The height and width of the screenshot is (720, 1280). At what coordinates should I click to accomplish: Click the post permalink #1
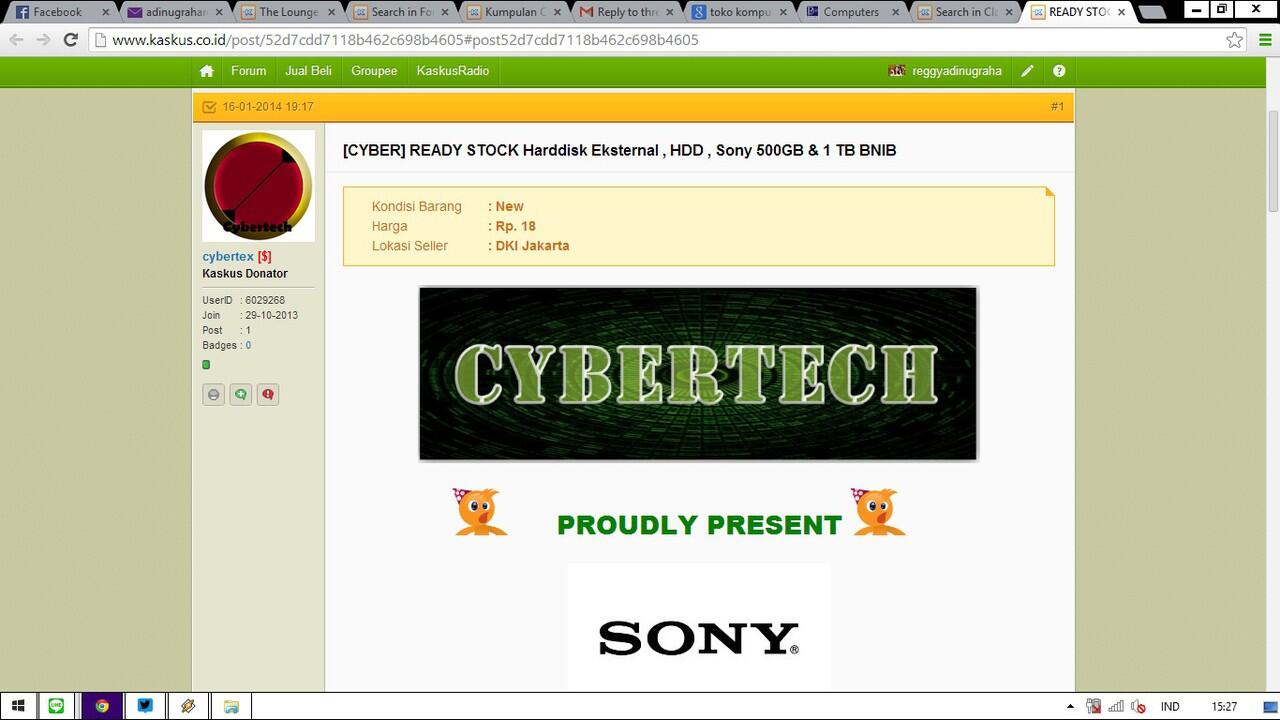click(1057, 107)
